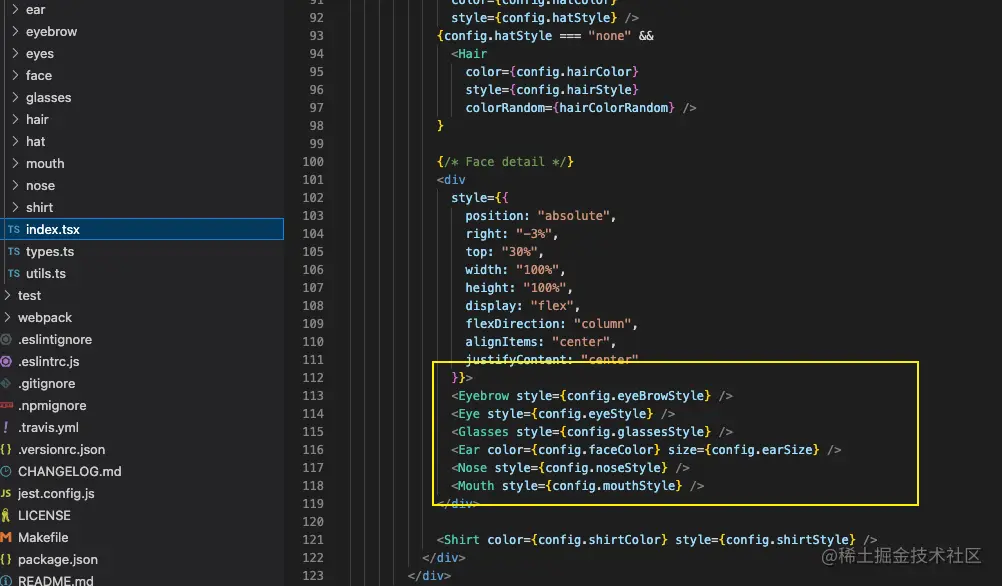This screenshot has width=1002, height=586.
Task: Open types.ts file
Action: click(x=50, y=252)
